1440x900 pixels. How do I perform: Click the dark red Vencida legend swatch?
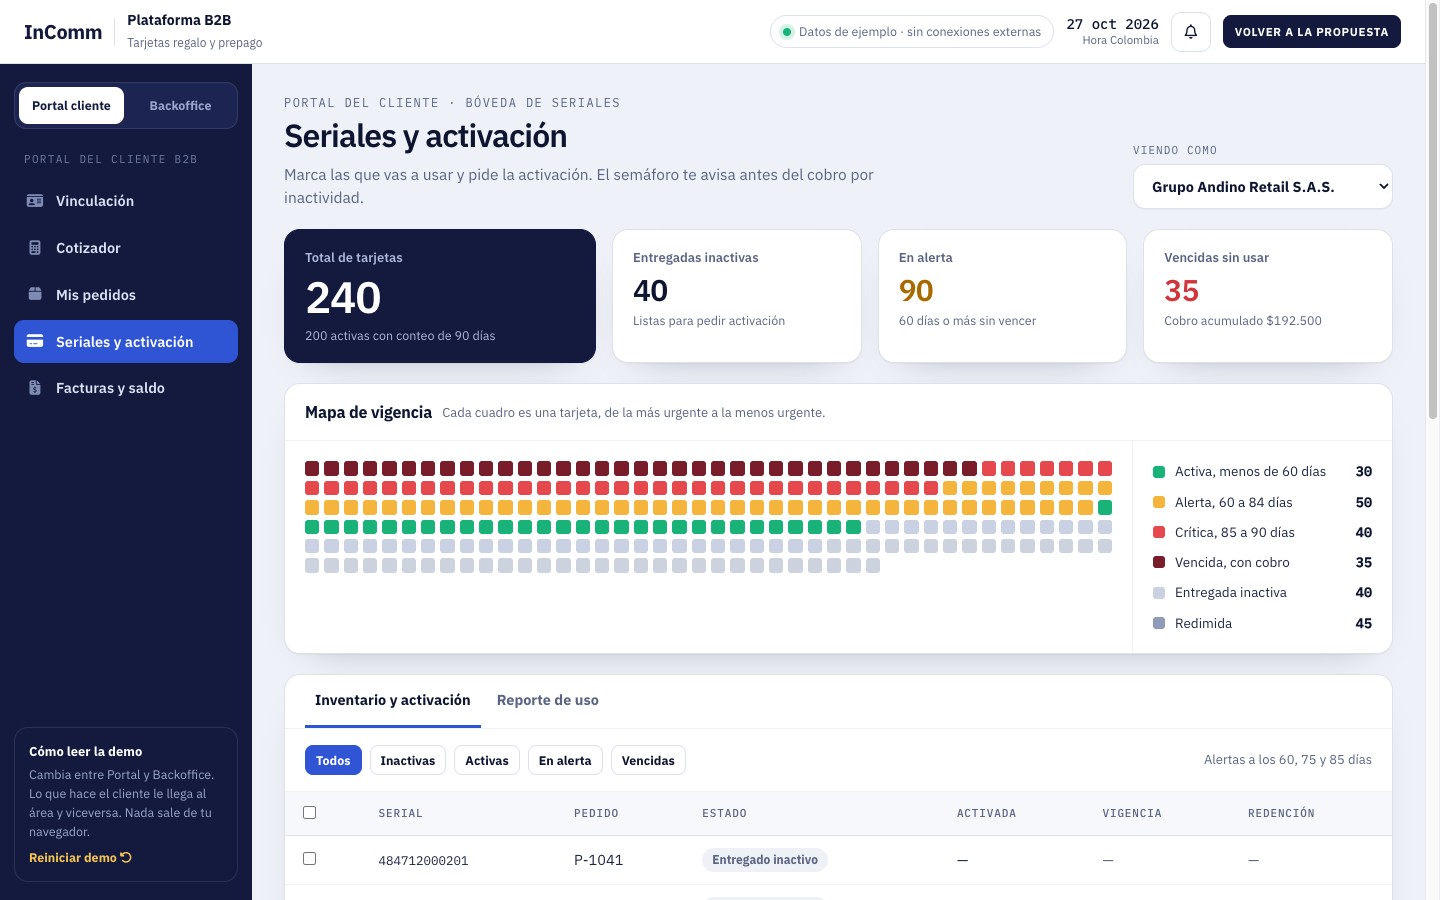[1159, 562]
